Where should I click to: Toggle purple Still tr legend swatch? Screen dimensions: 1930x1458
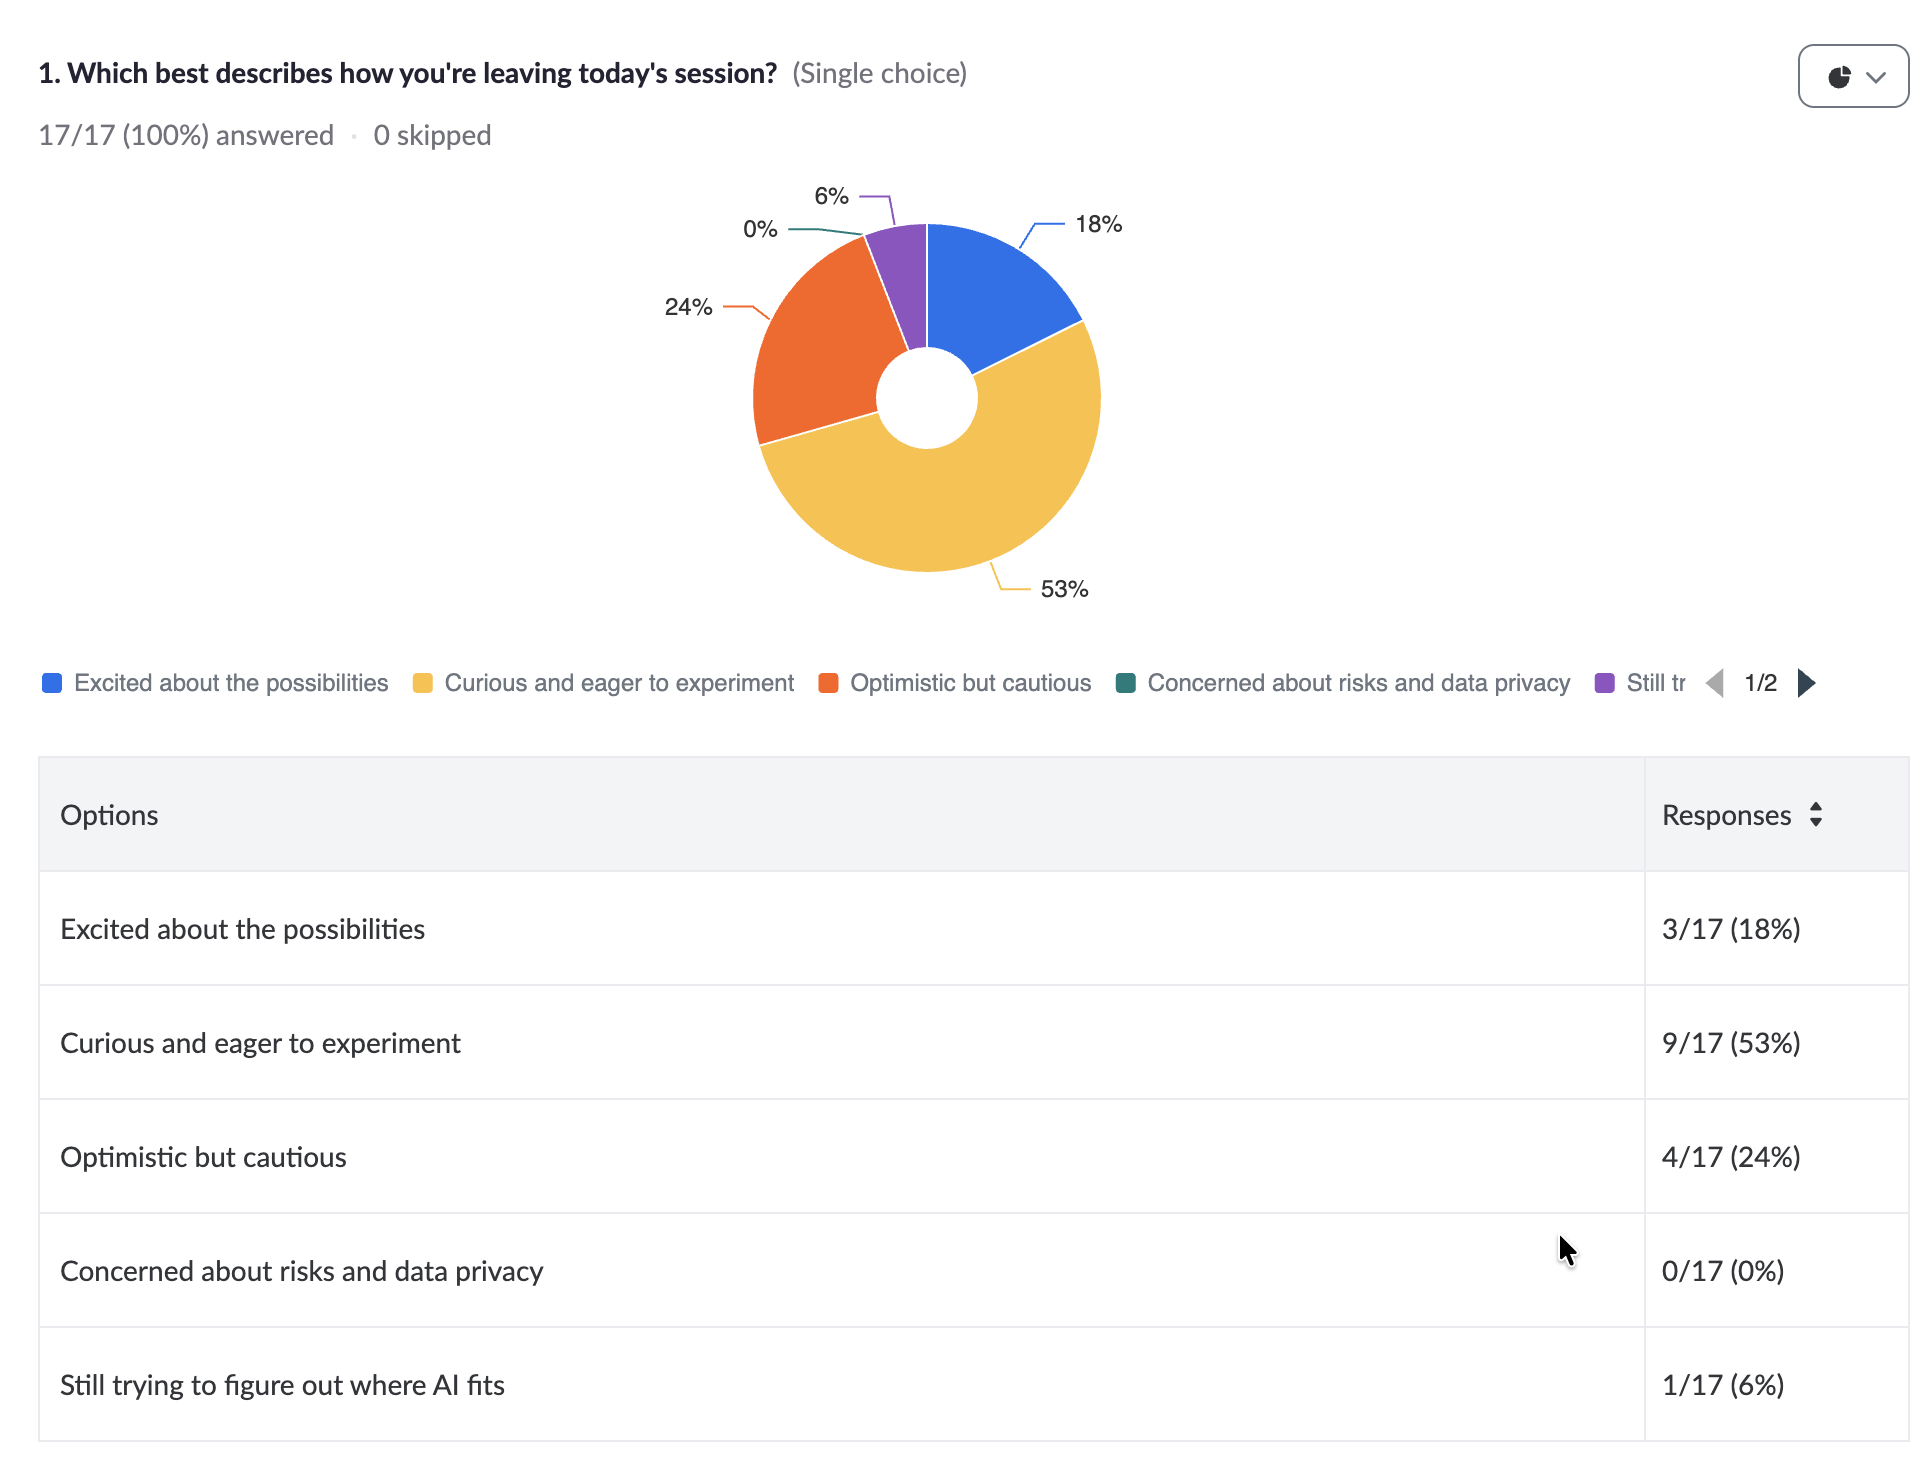pos(1604,683)
